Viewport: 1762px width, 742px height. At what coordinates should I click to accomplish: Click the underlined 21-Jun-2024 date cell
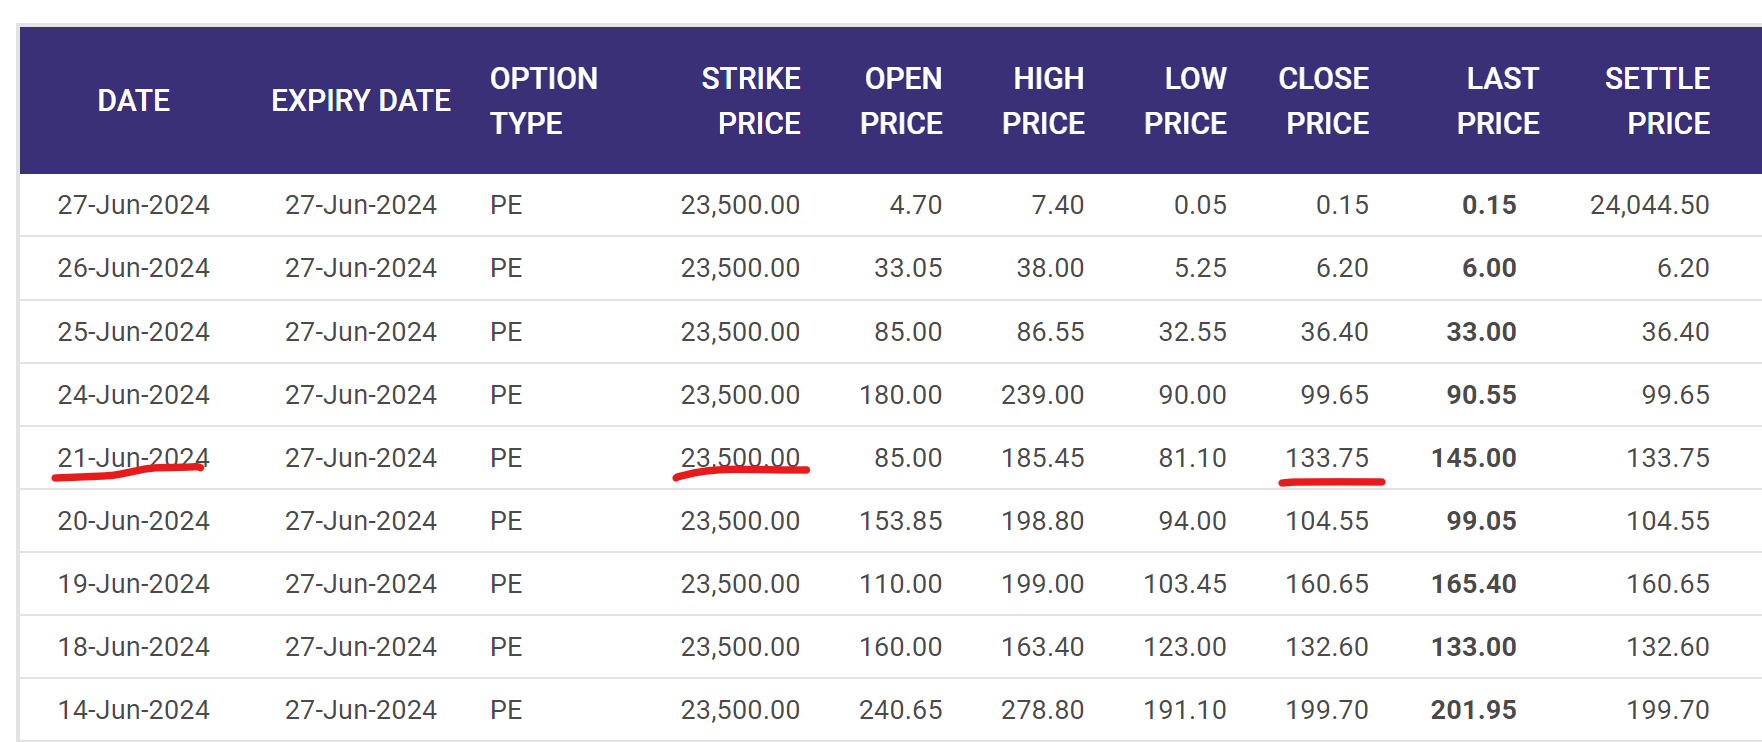tap(134, 458)
